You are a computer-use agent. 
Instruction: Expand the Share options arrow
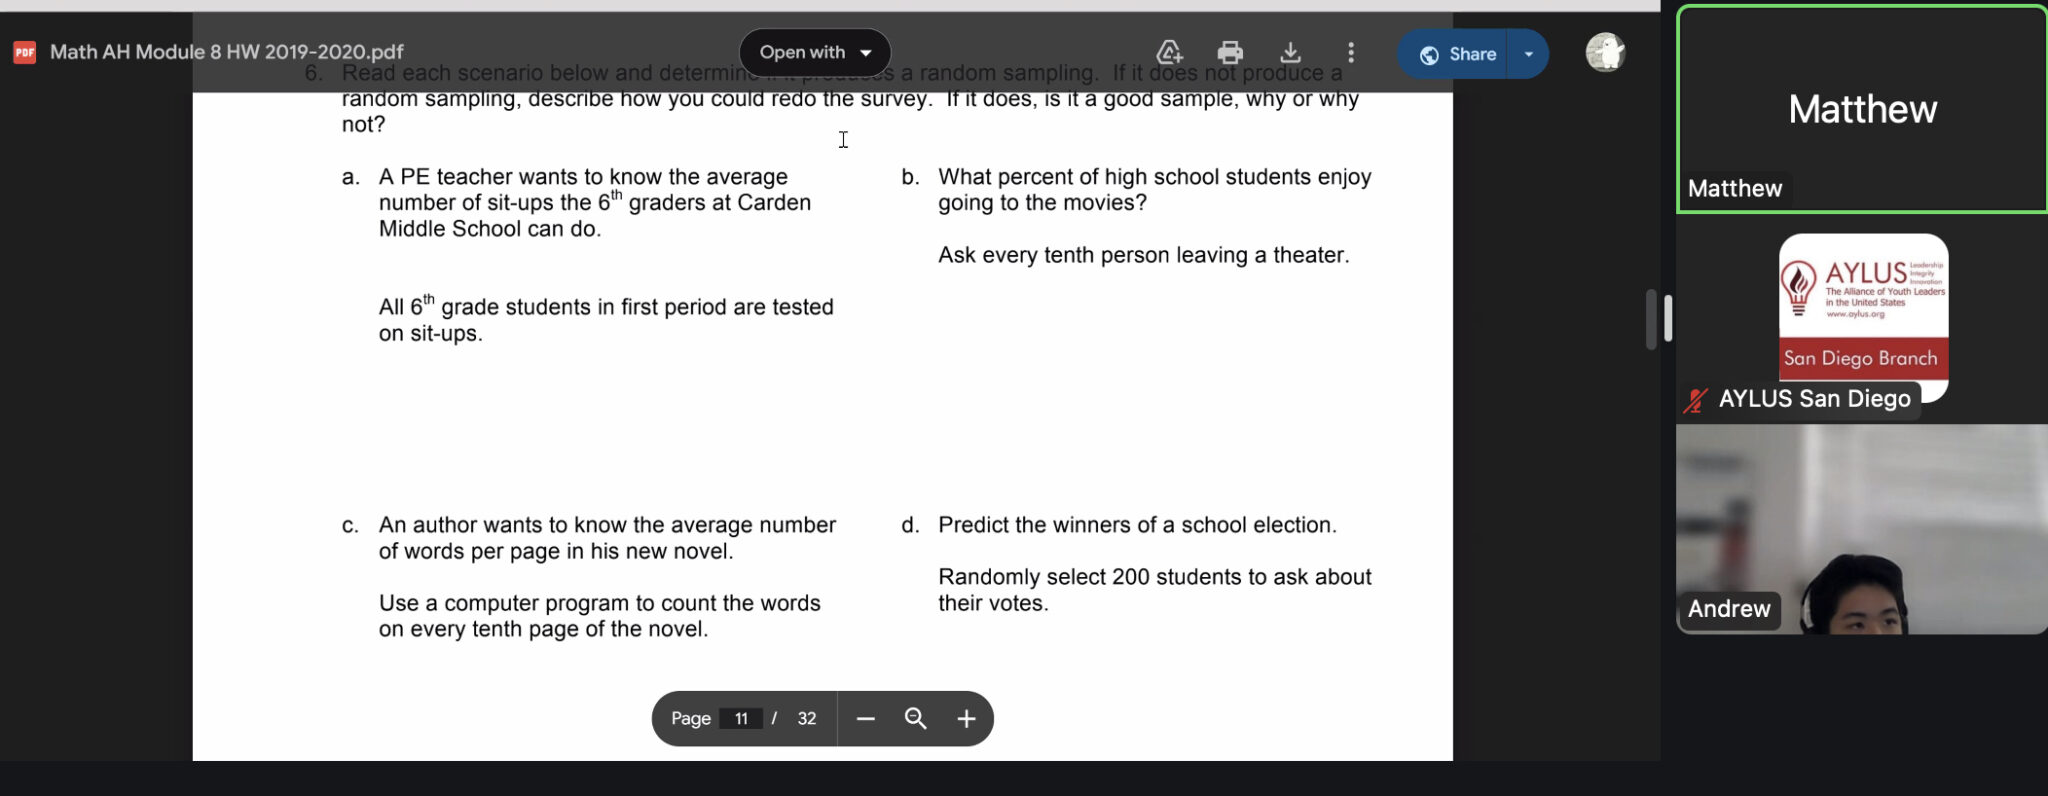coord(1529,54)
